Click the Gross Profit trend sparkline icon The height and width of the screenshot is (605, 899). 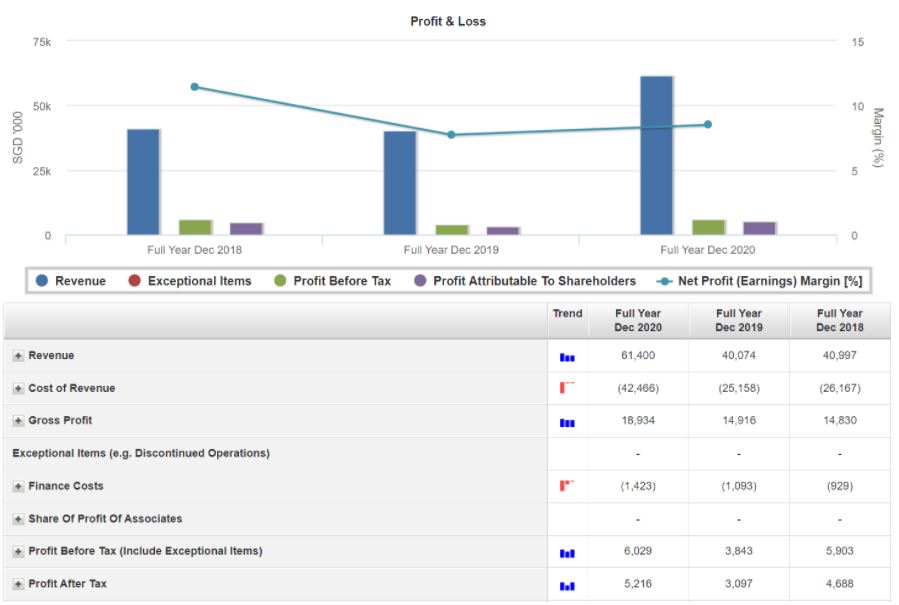tap(567, 422)
